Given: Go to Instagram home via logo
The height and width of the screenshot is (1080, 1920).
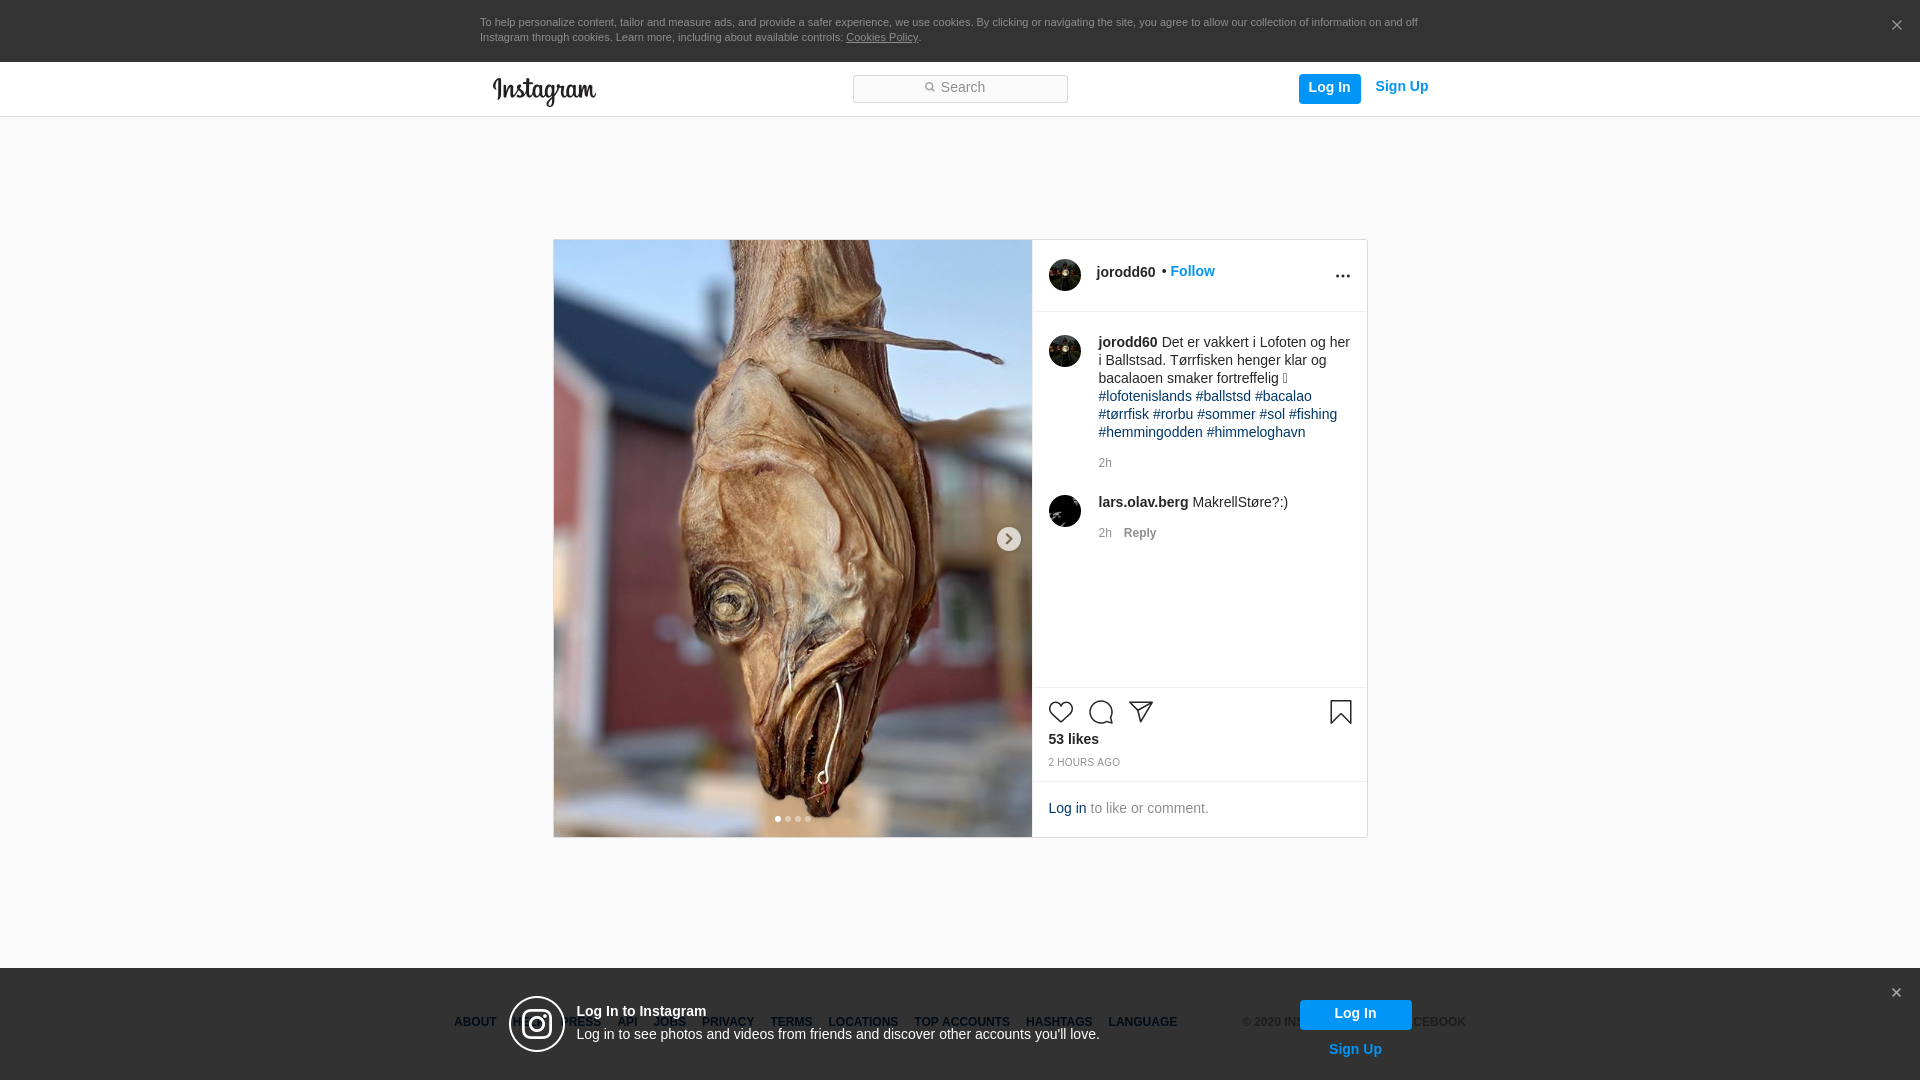Looking at the screenshot, I should point(544,91).
